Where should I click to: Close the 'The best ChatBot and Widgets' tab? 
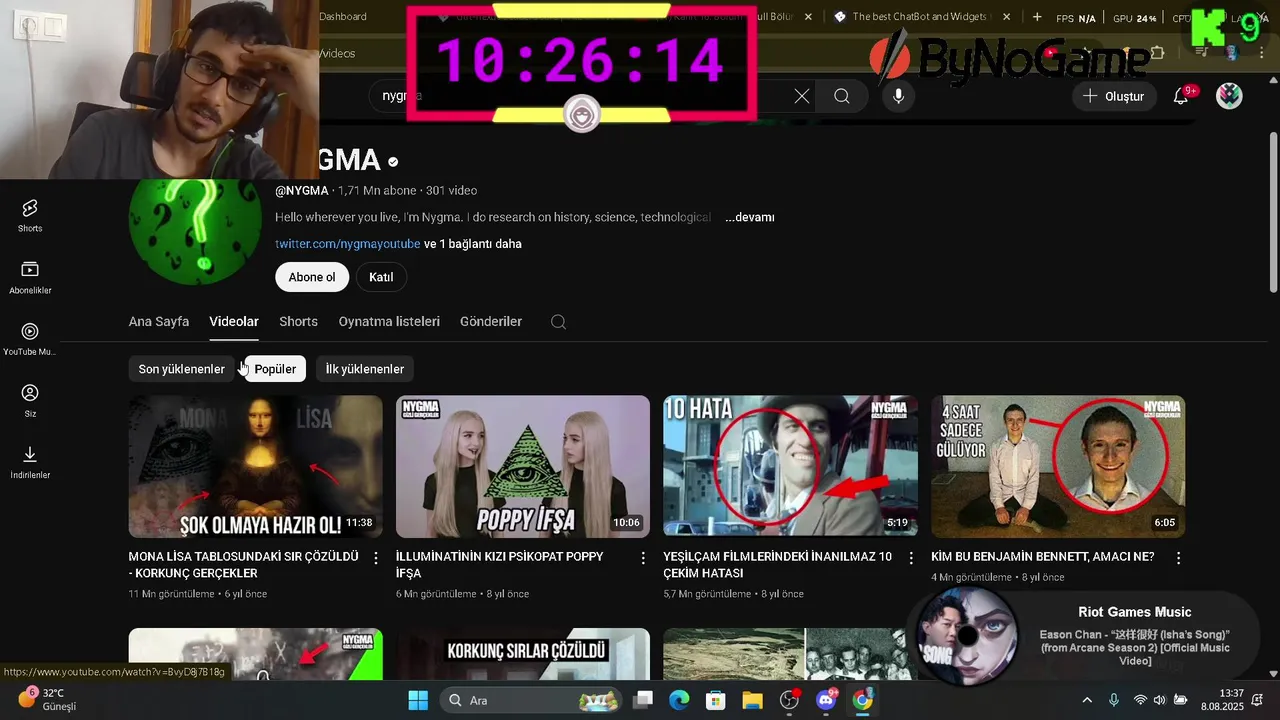click(1006, 17)
